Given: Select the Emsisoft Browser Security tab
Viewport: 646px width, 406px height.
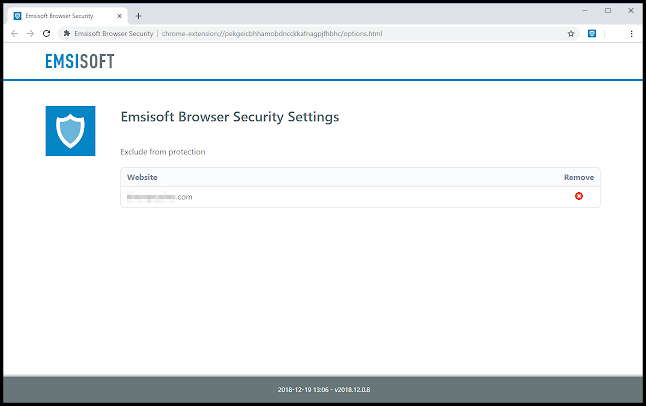Looking at the screenshot, I should (60, 16).
